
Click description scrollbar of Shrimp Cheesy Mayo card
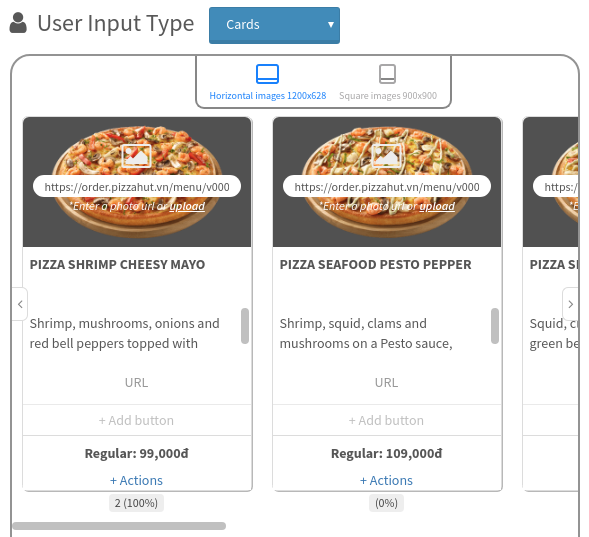(x=245, y=326)
